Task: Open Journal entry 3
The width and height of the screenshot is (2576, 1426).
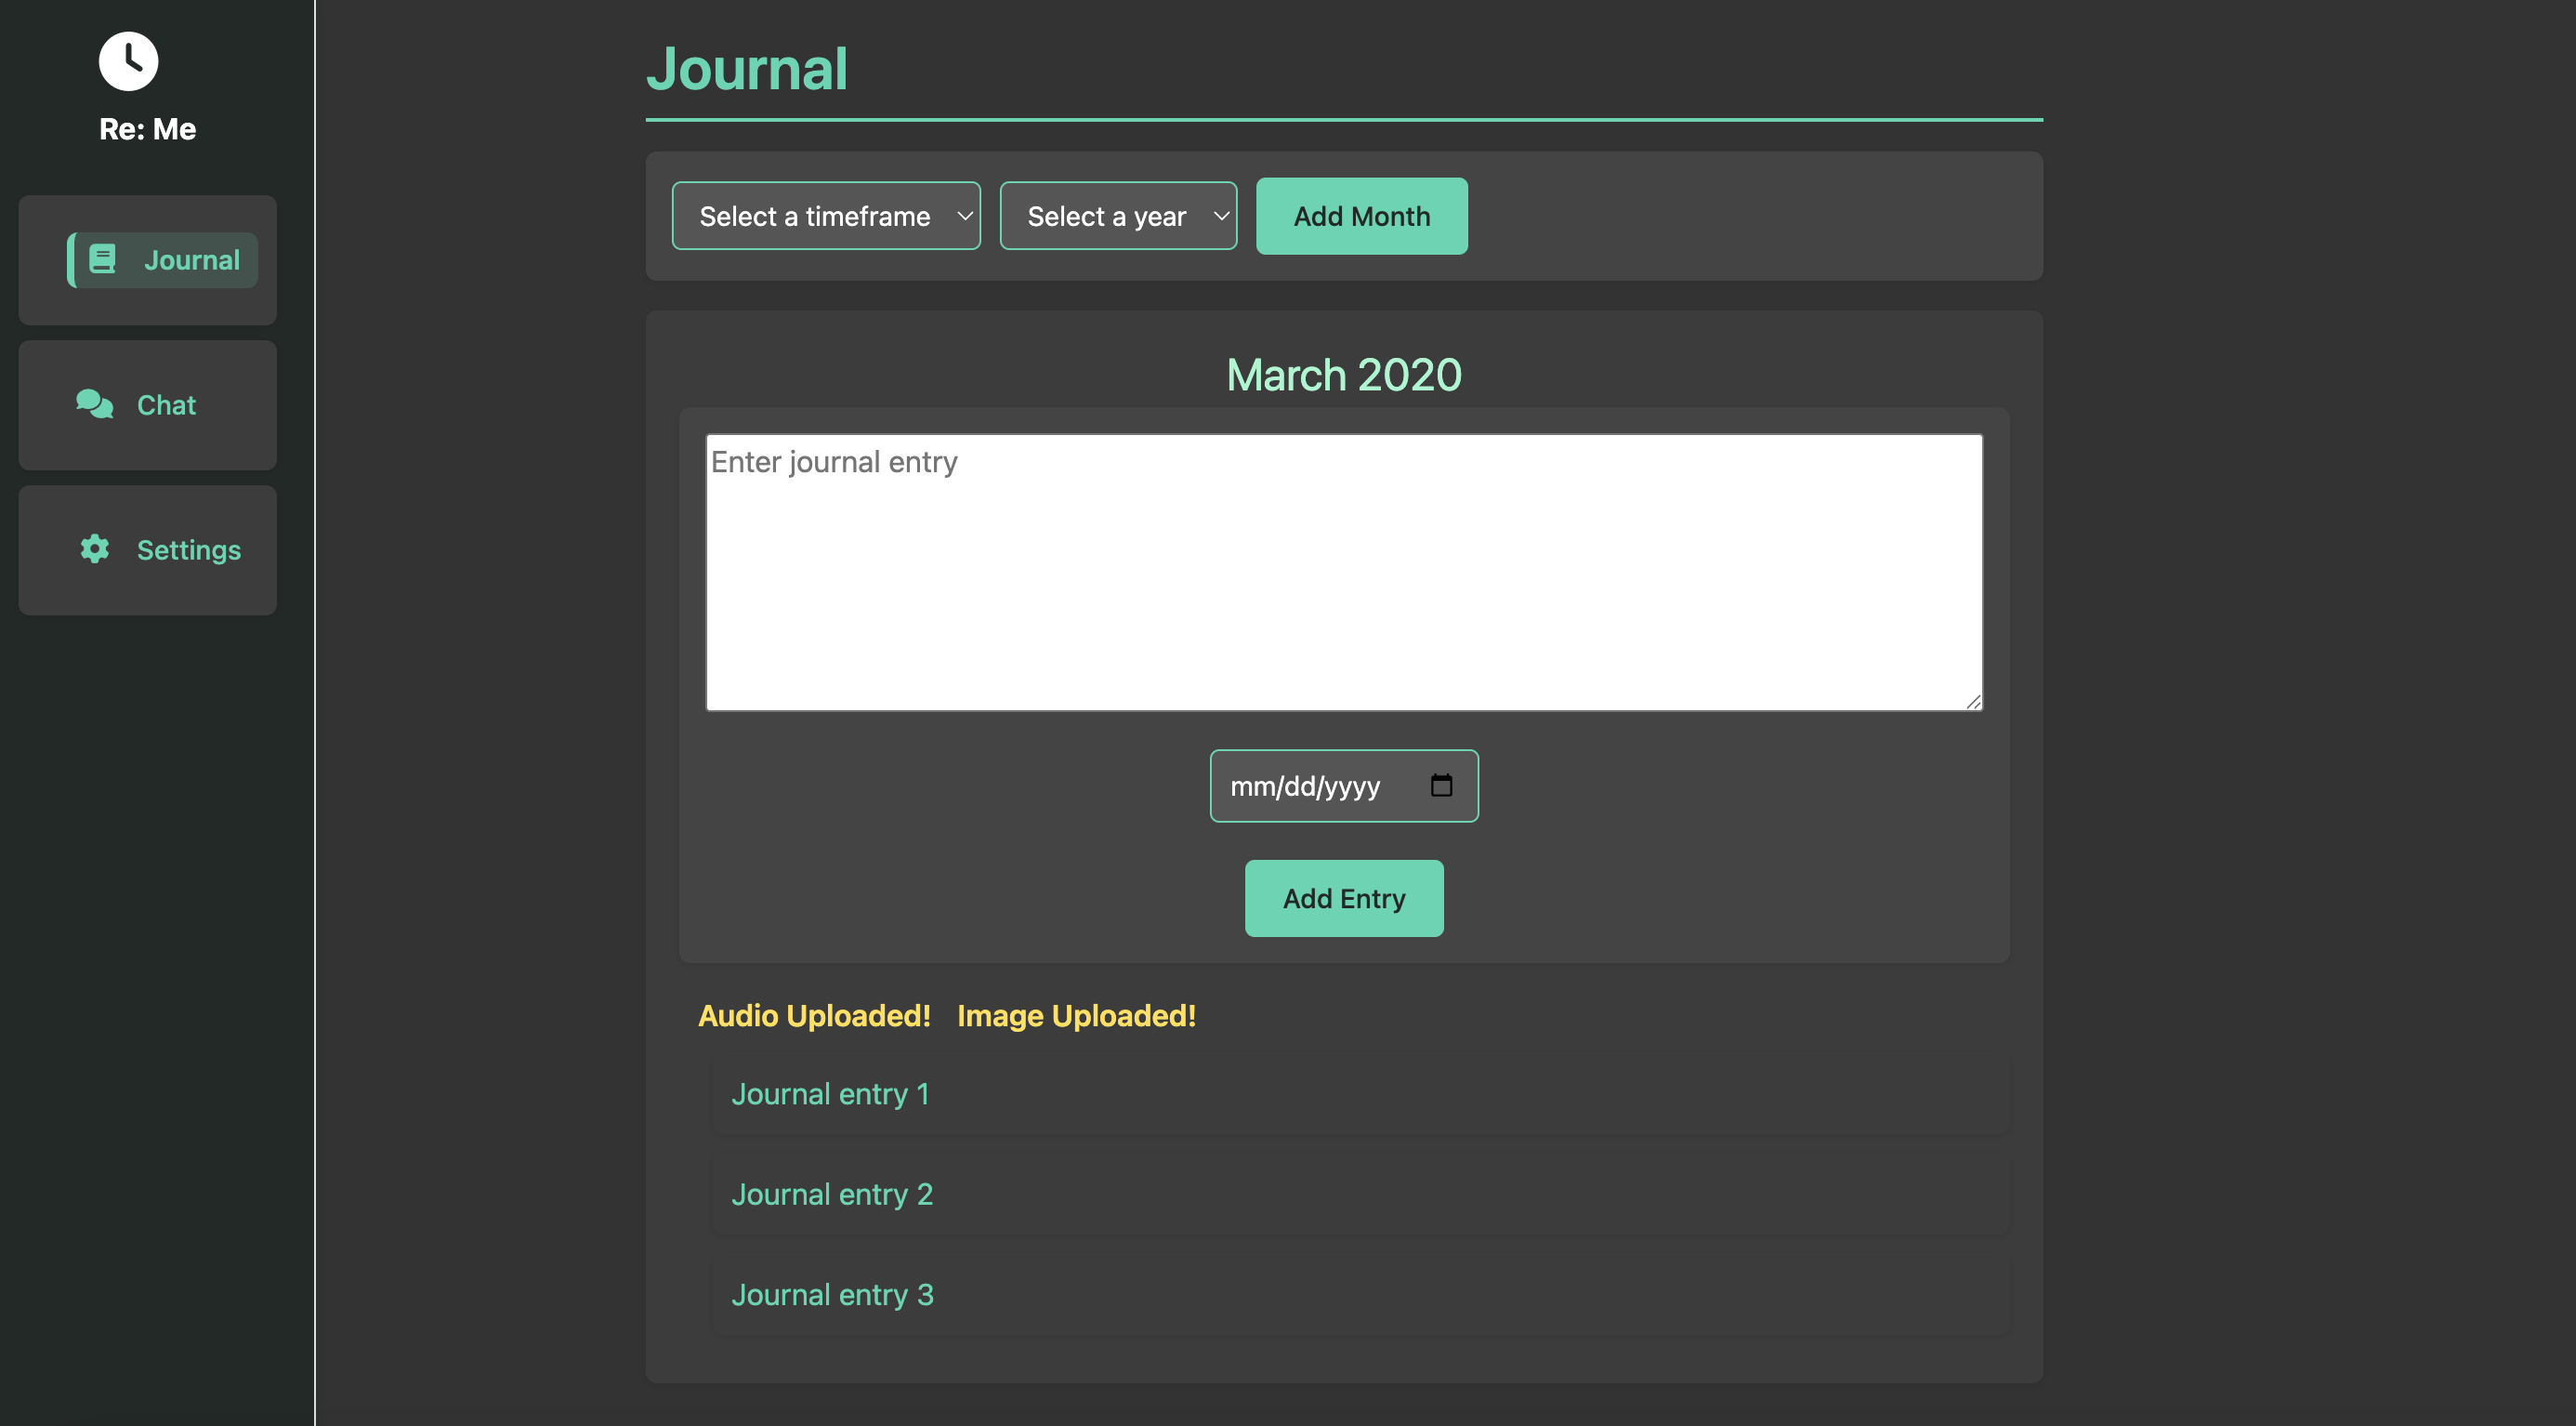Action: tap(831, 1295)
